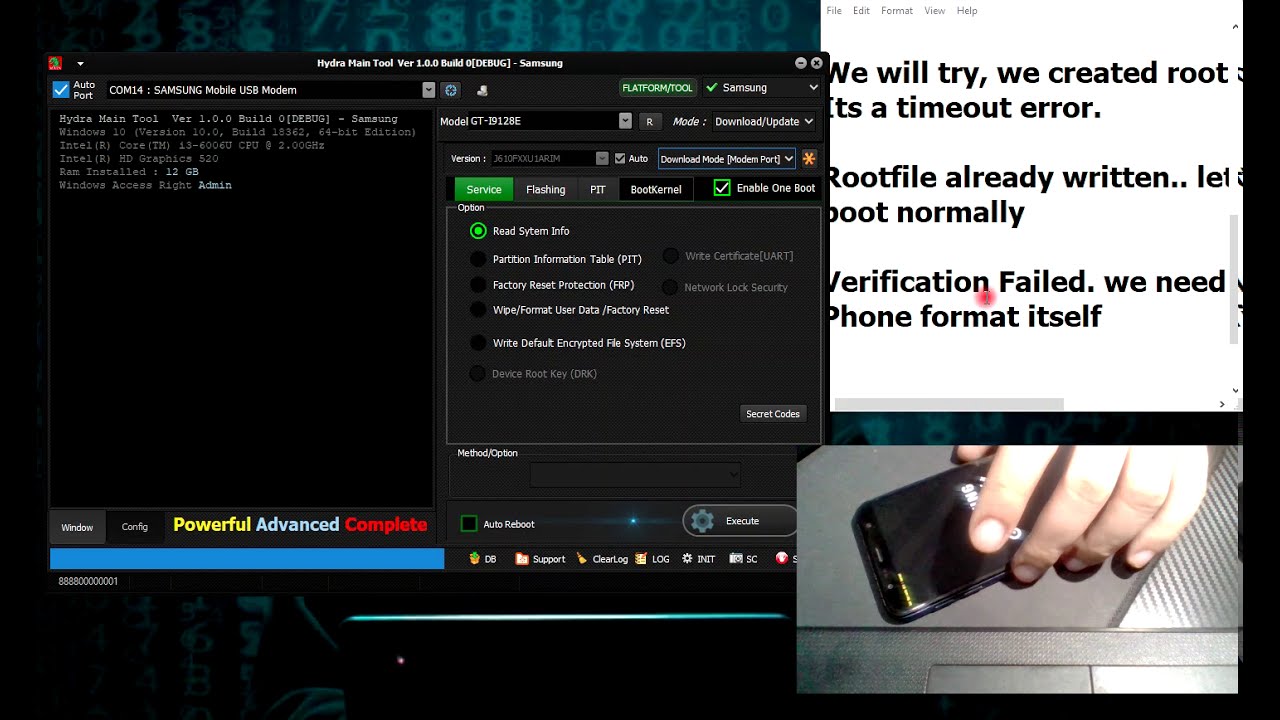Click the device manager icon next to scan icon
Screen dimensions: 1280x720
coord(482,90)
